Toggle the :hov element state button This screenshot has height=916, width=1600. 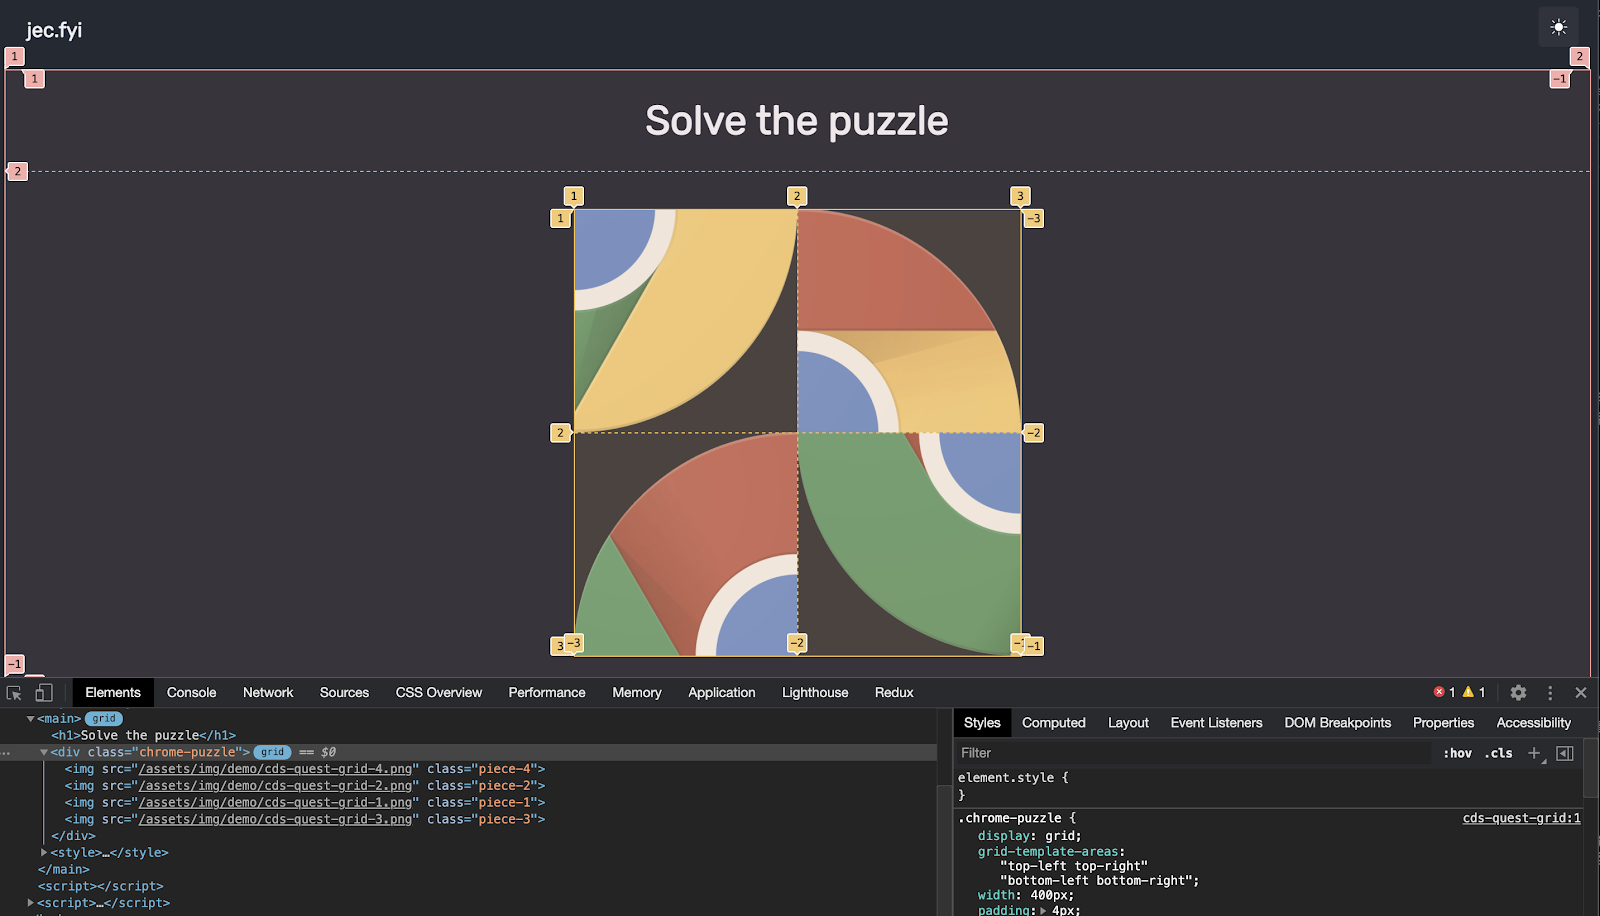click(x=1457, y=753)
